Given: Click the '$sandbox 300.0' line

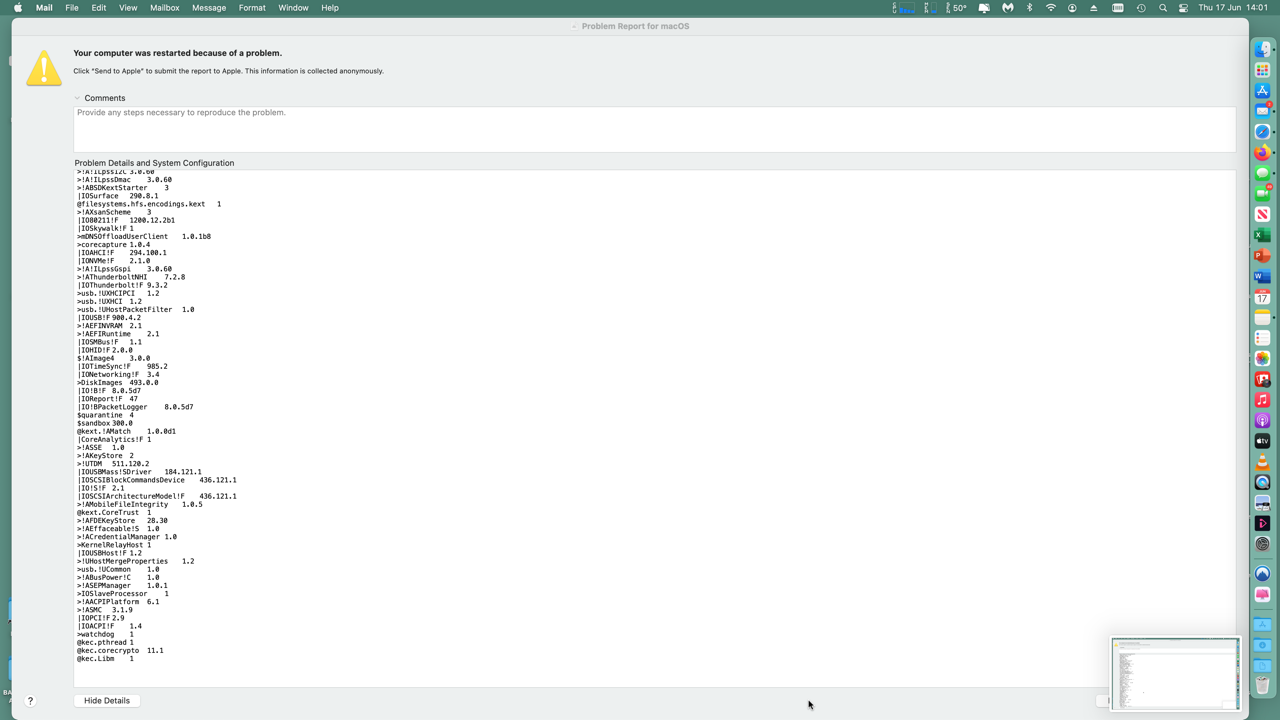Looking at the screenshot, I should point(105,423).
